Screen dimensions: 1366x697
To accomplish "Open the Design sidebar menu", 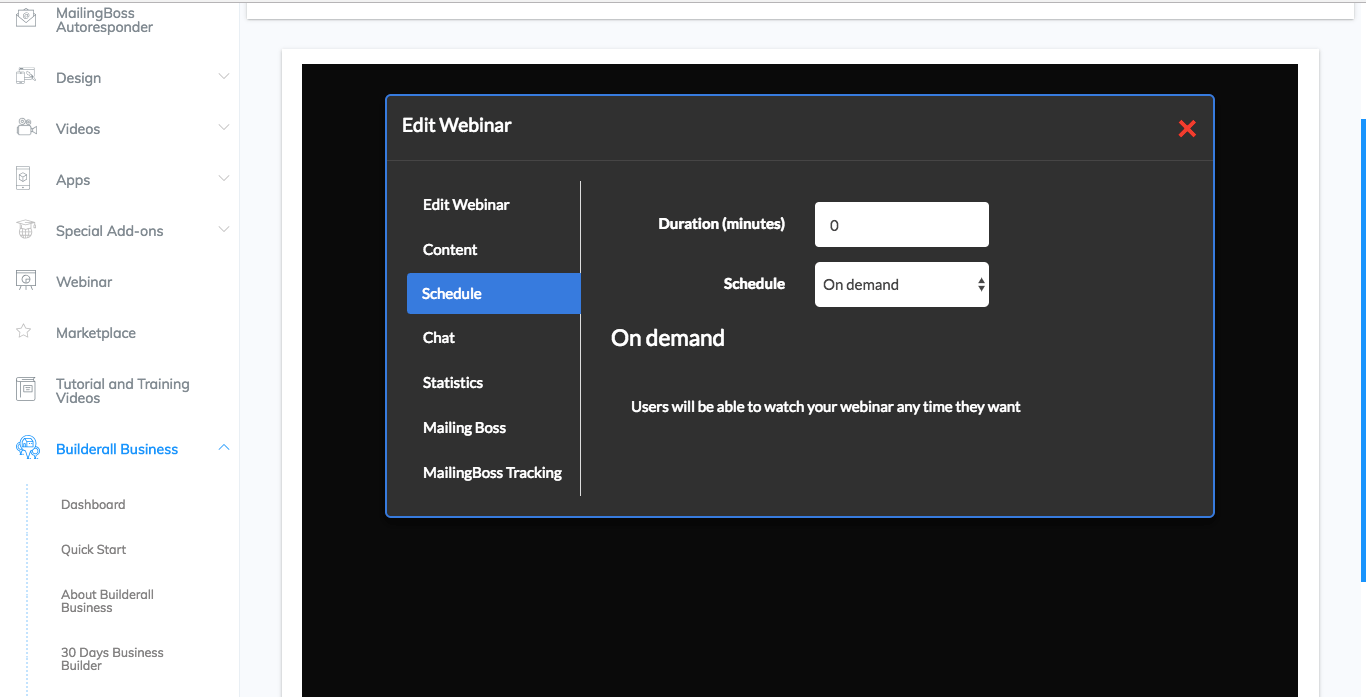I will (78, 78).
